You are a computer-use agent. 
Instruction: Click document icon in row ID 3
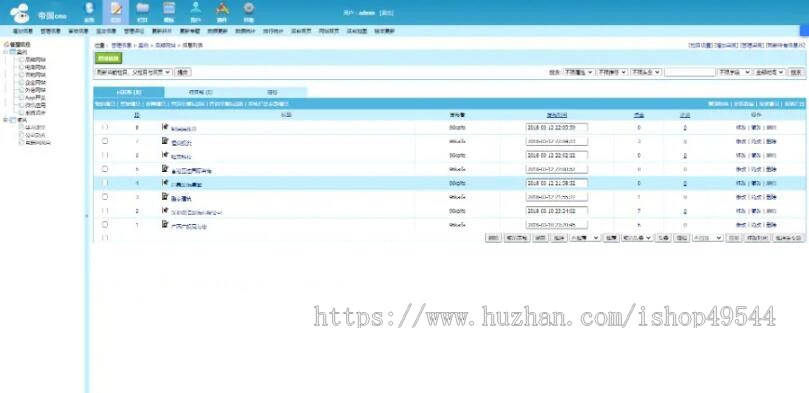(165, 196)
